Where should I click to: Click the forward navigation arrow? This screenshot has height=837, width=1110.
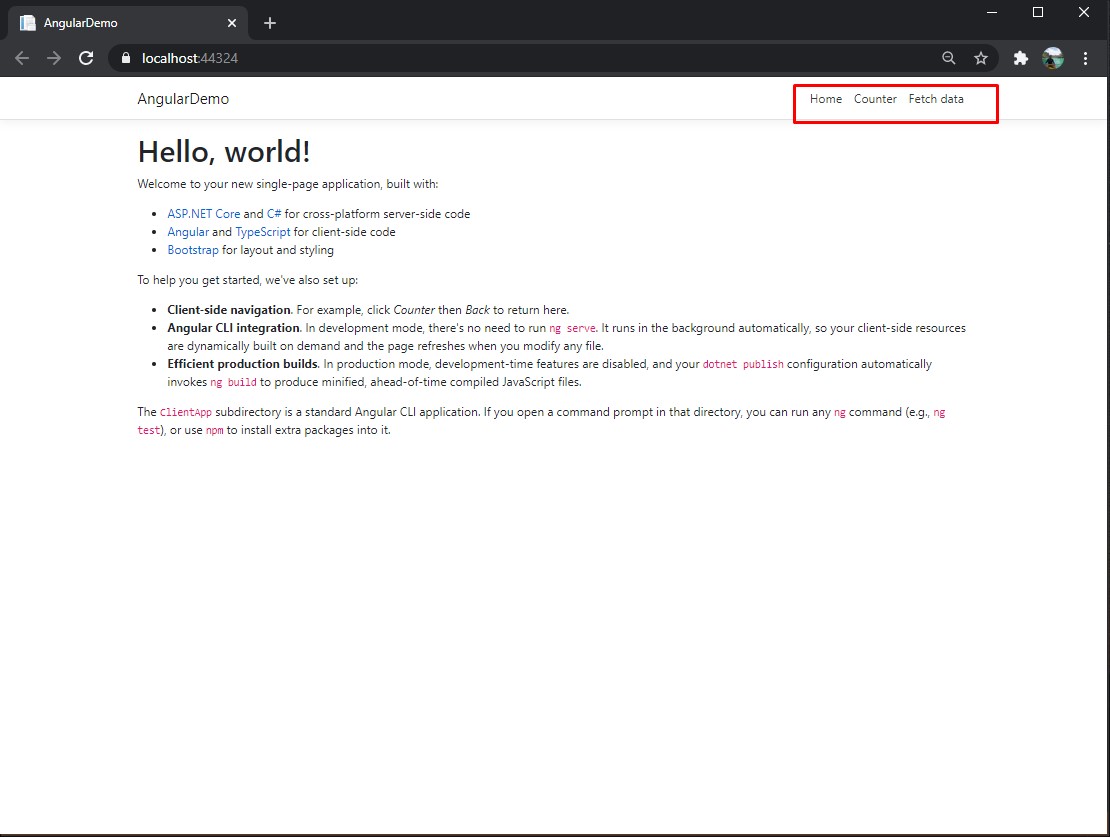click(54, 58)
